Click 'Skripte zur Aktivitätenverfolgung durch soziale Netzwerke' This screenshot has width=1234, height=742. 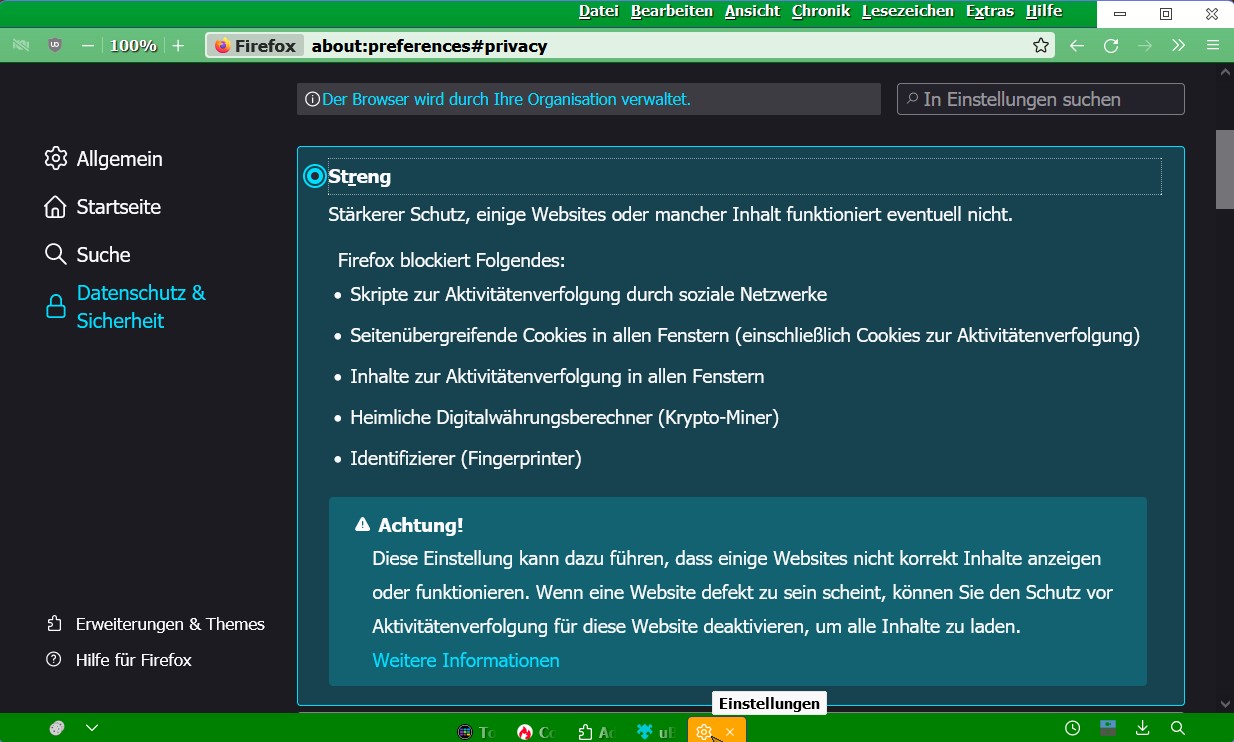[x=588, y=295]
